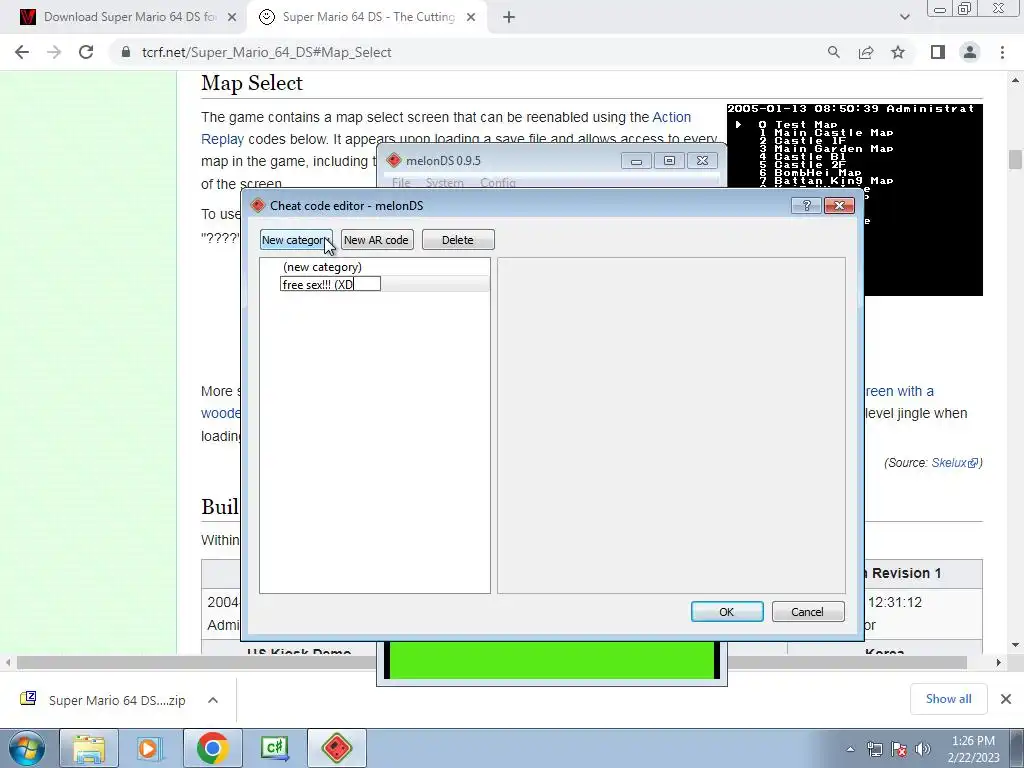Open Windows Explorer from the taskbar
Screen dimensions: 1024x768
coord(89,748)
